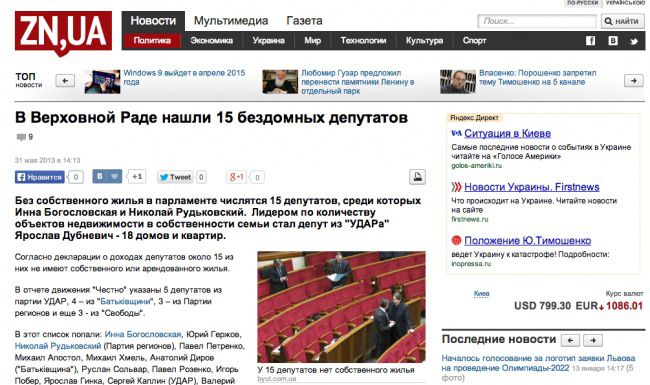Share article via VK heart button
This screenshot has width=650, height=385.
(x=107, y=177)
